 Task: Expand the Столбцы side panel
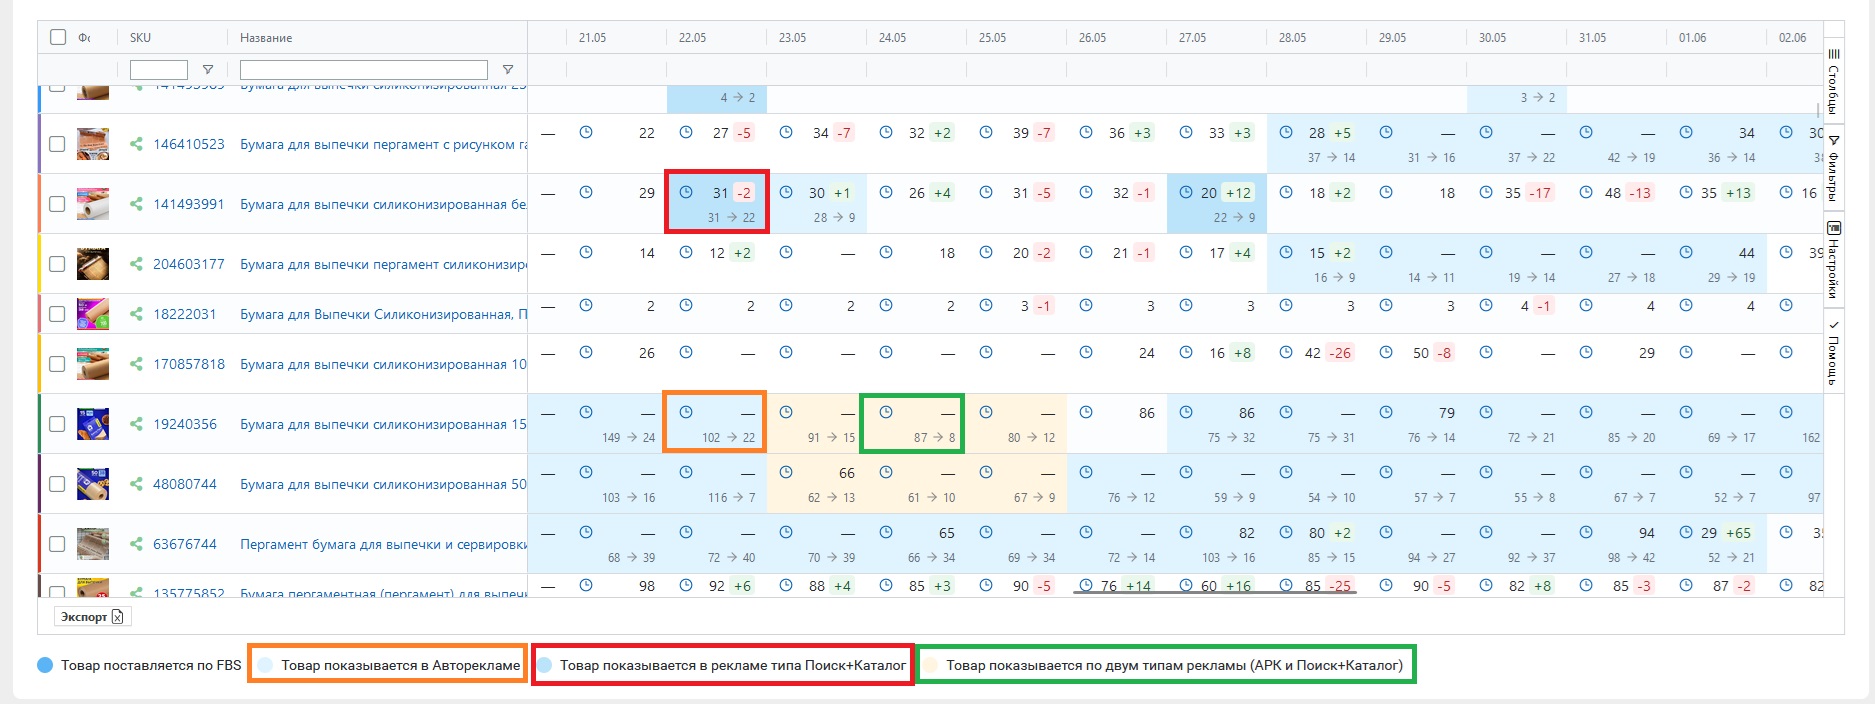[x=1833, y=80]
